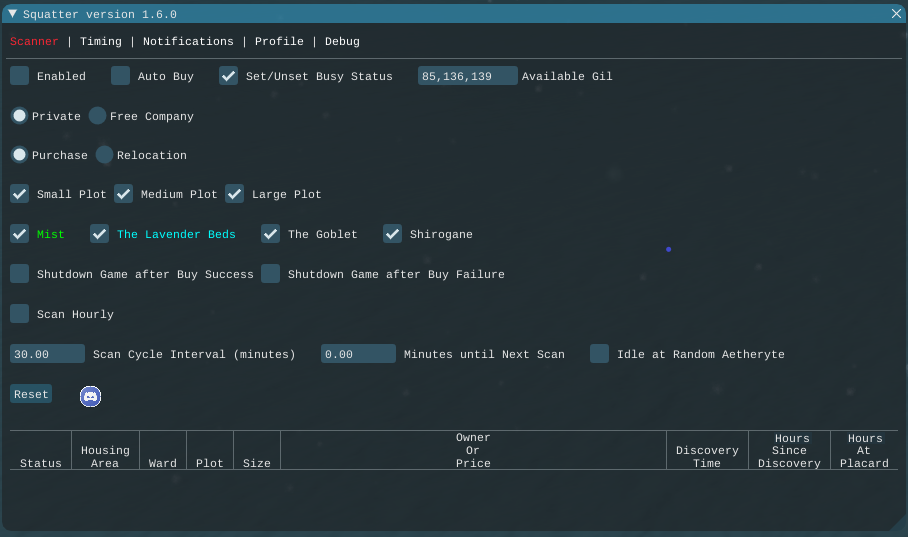Select the Relocation radio button
The height and width of the screenshot is (537, 908).
pyautogui.click(x=104, y=155)
